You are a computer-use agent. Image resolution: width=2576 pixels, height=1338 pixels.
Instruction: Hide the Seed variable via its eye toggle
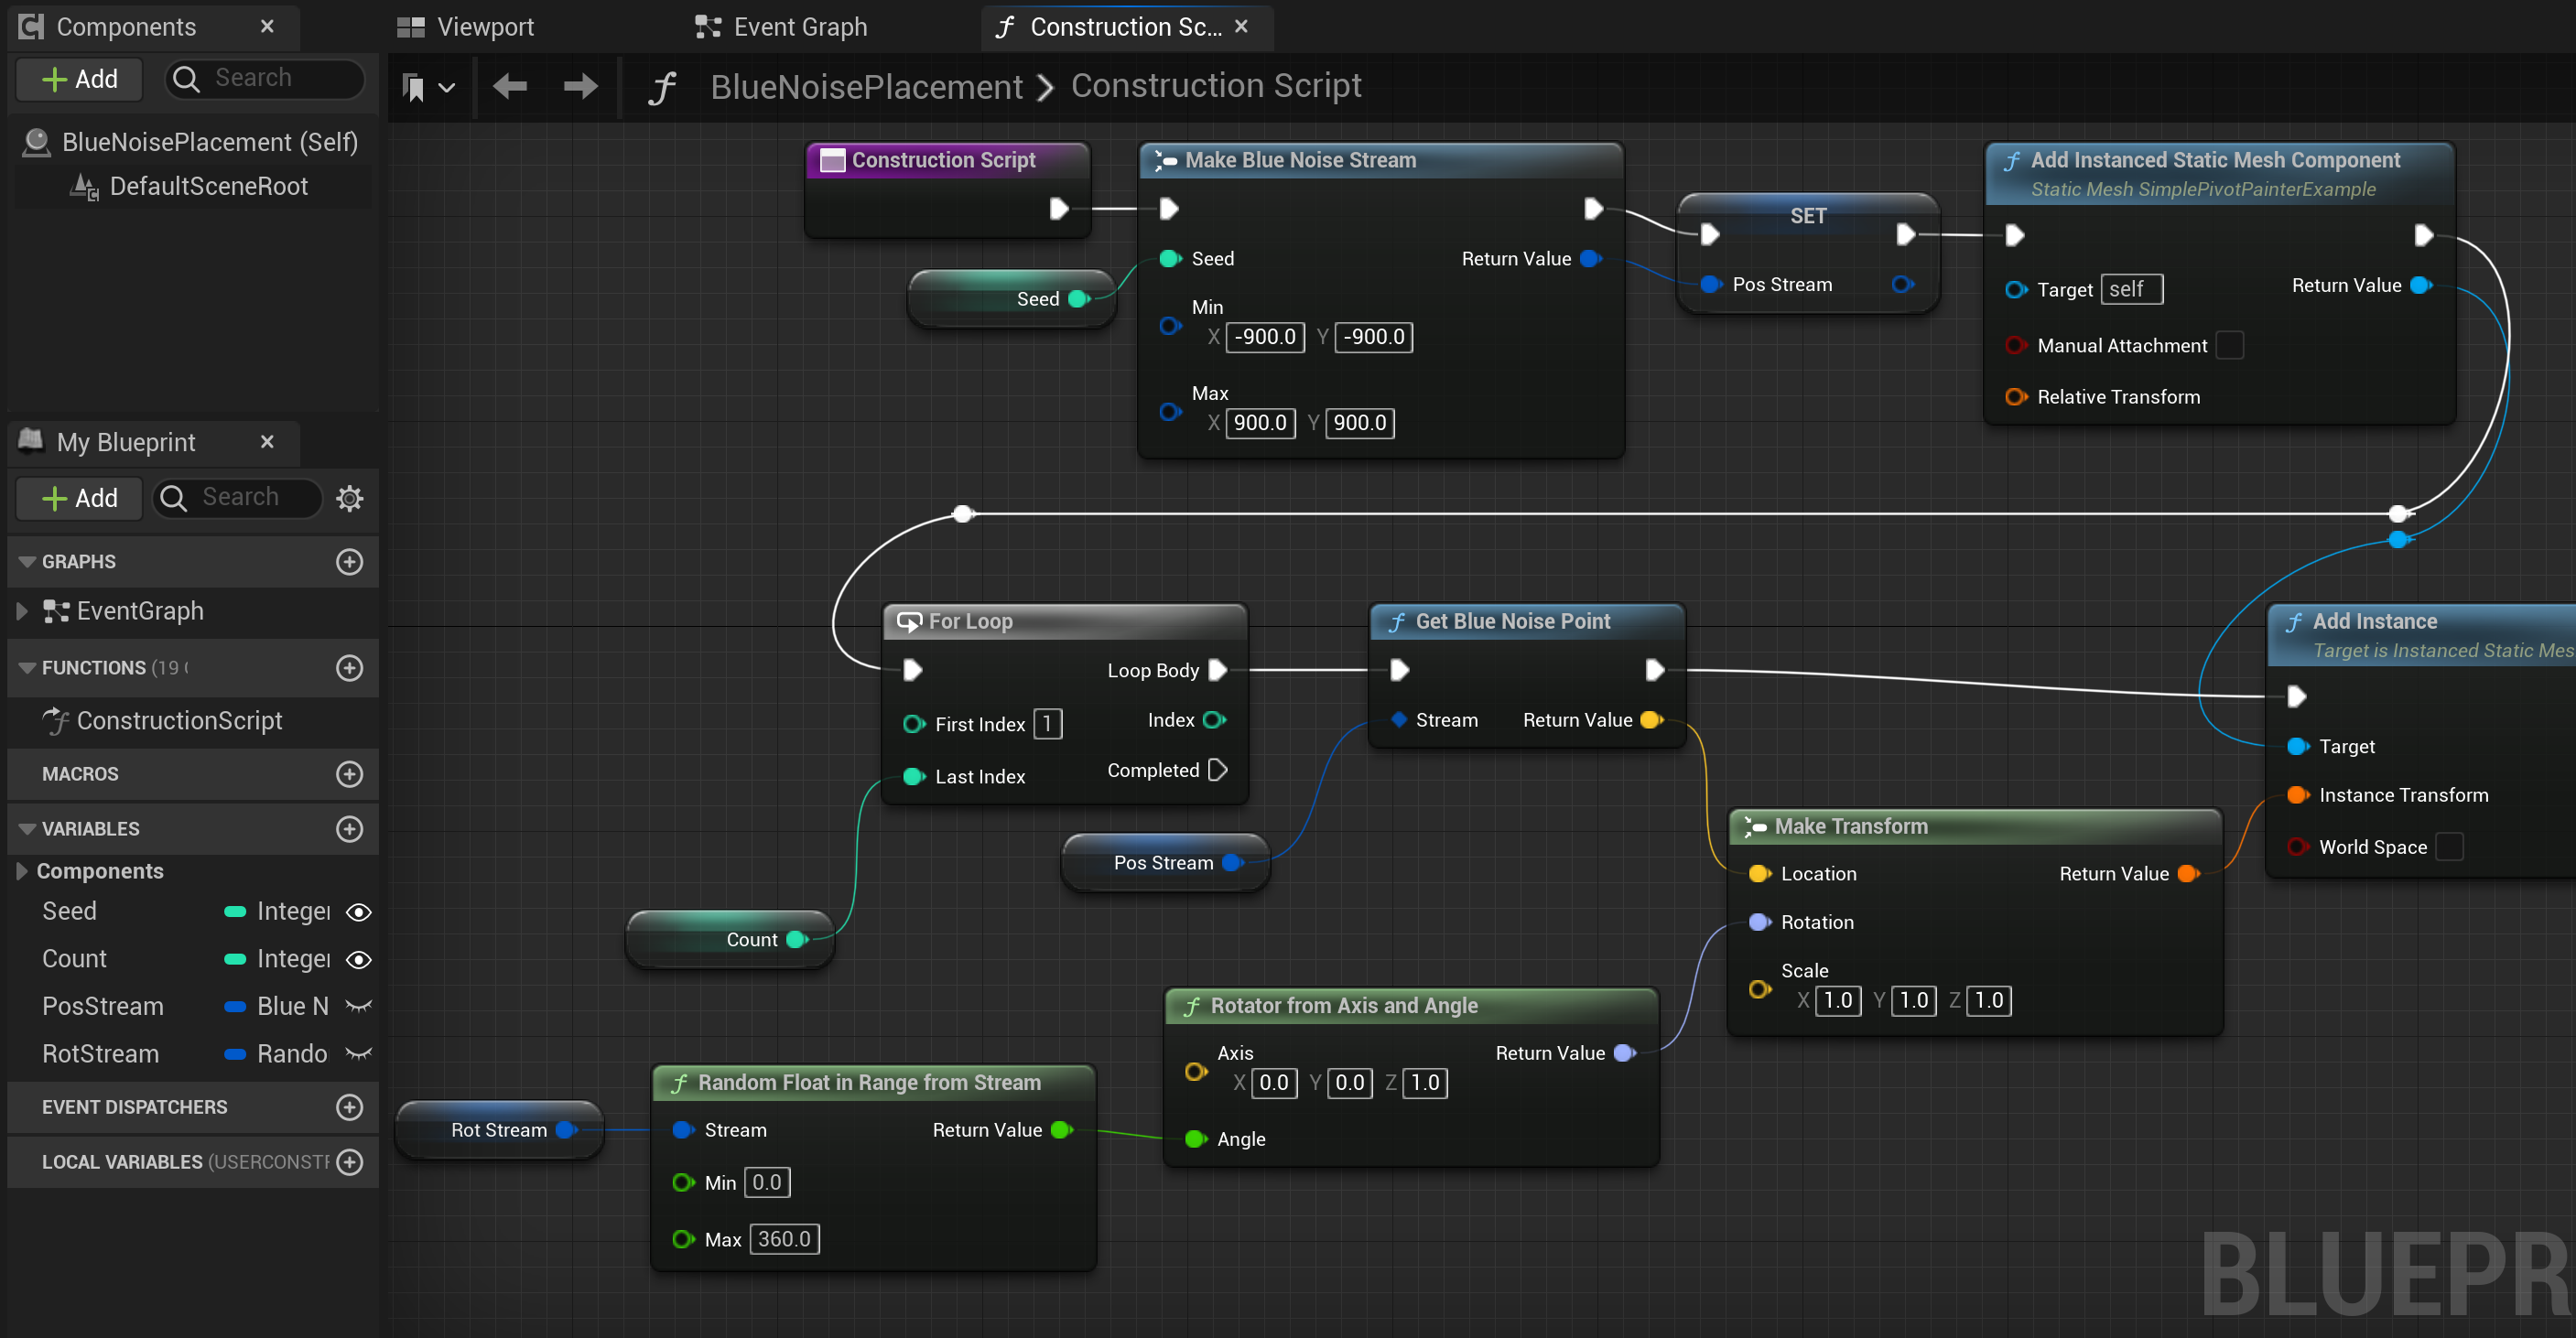click(x=358, y=911)
